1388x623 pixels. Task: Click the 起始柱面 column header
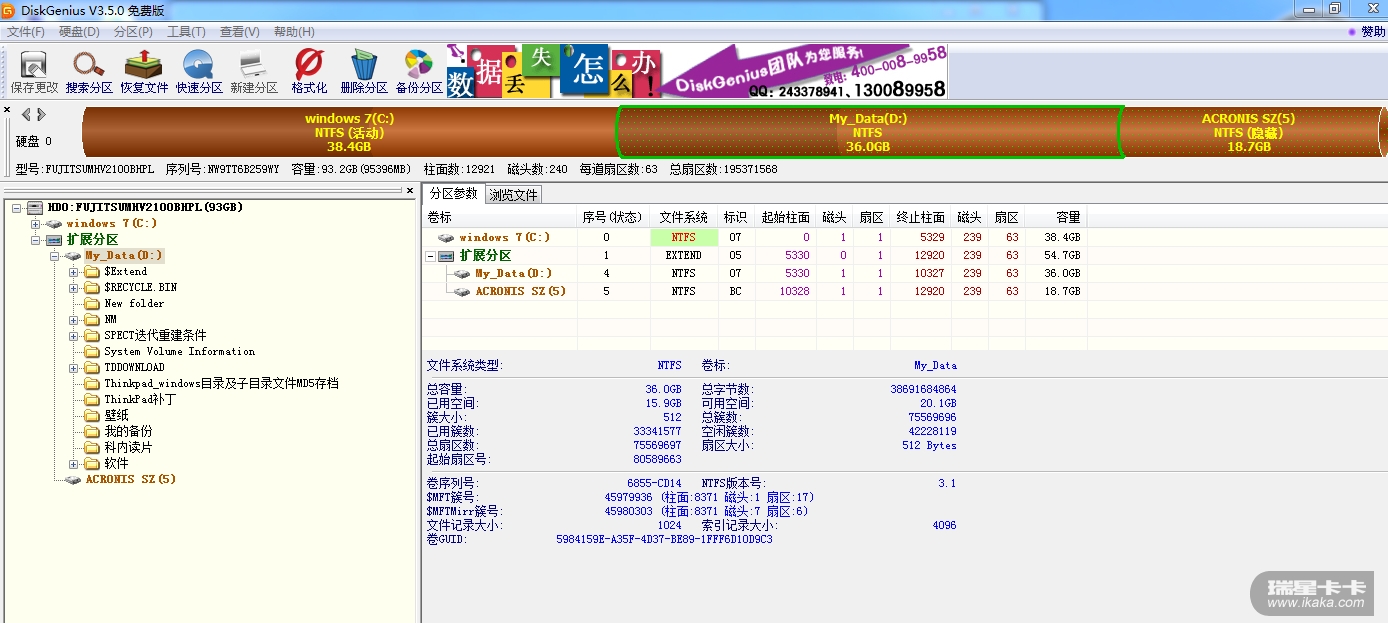tap(785, 218)
